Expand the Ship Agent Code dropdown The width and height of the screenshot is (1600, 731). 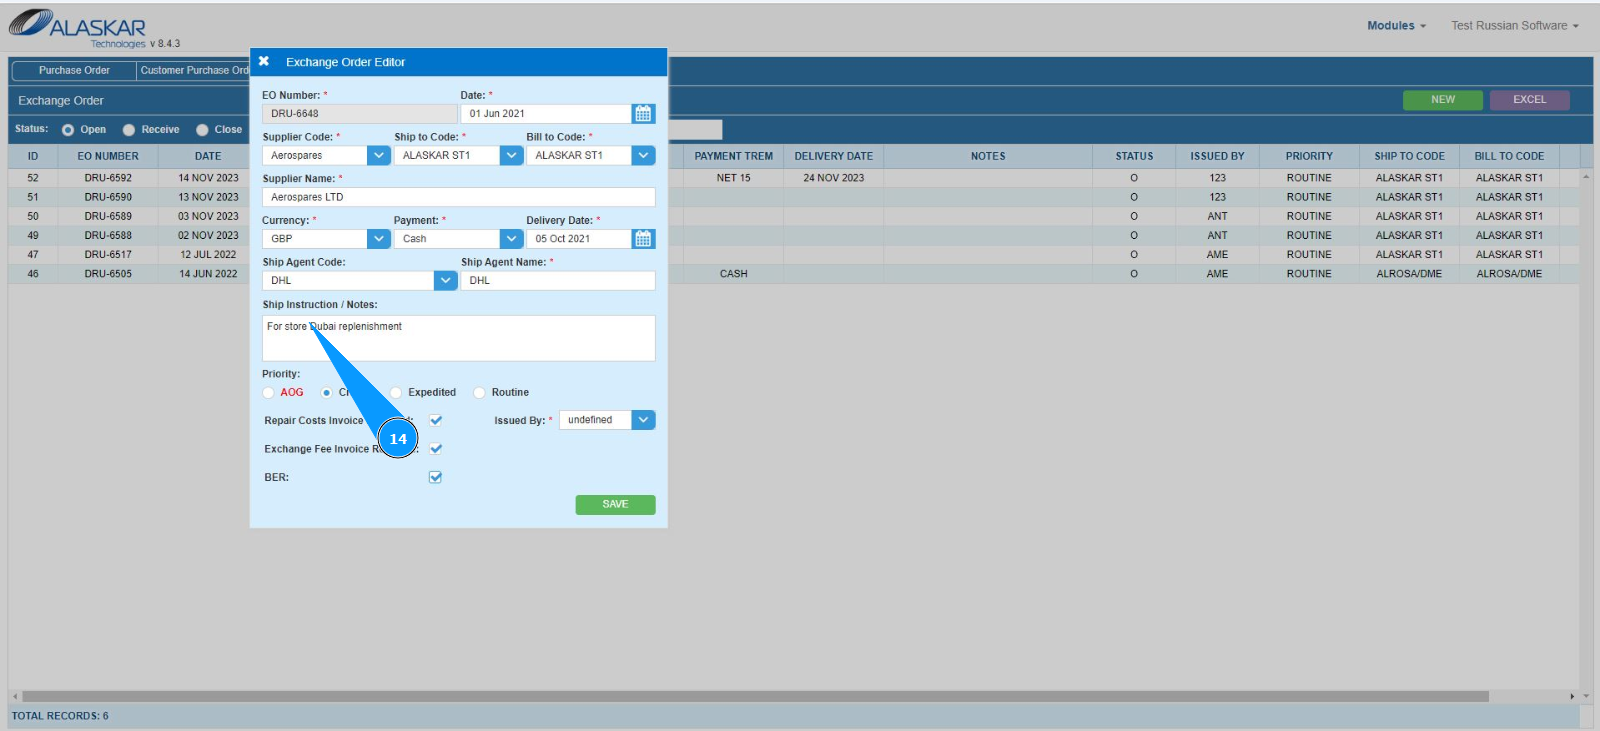(446, 281)
